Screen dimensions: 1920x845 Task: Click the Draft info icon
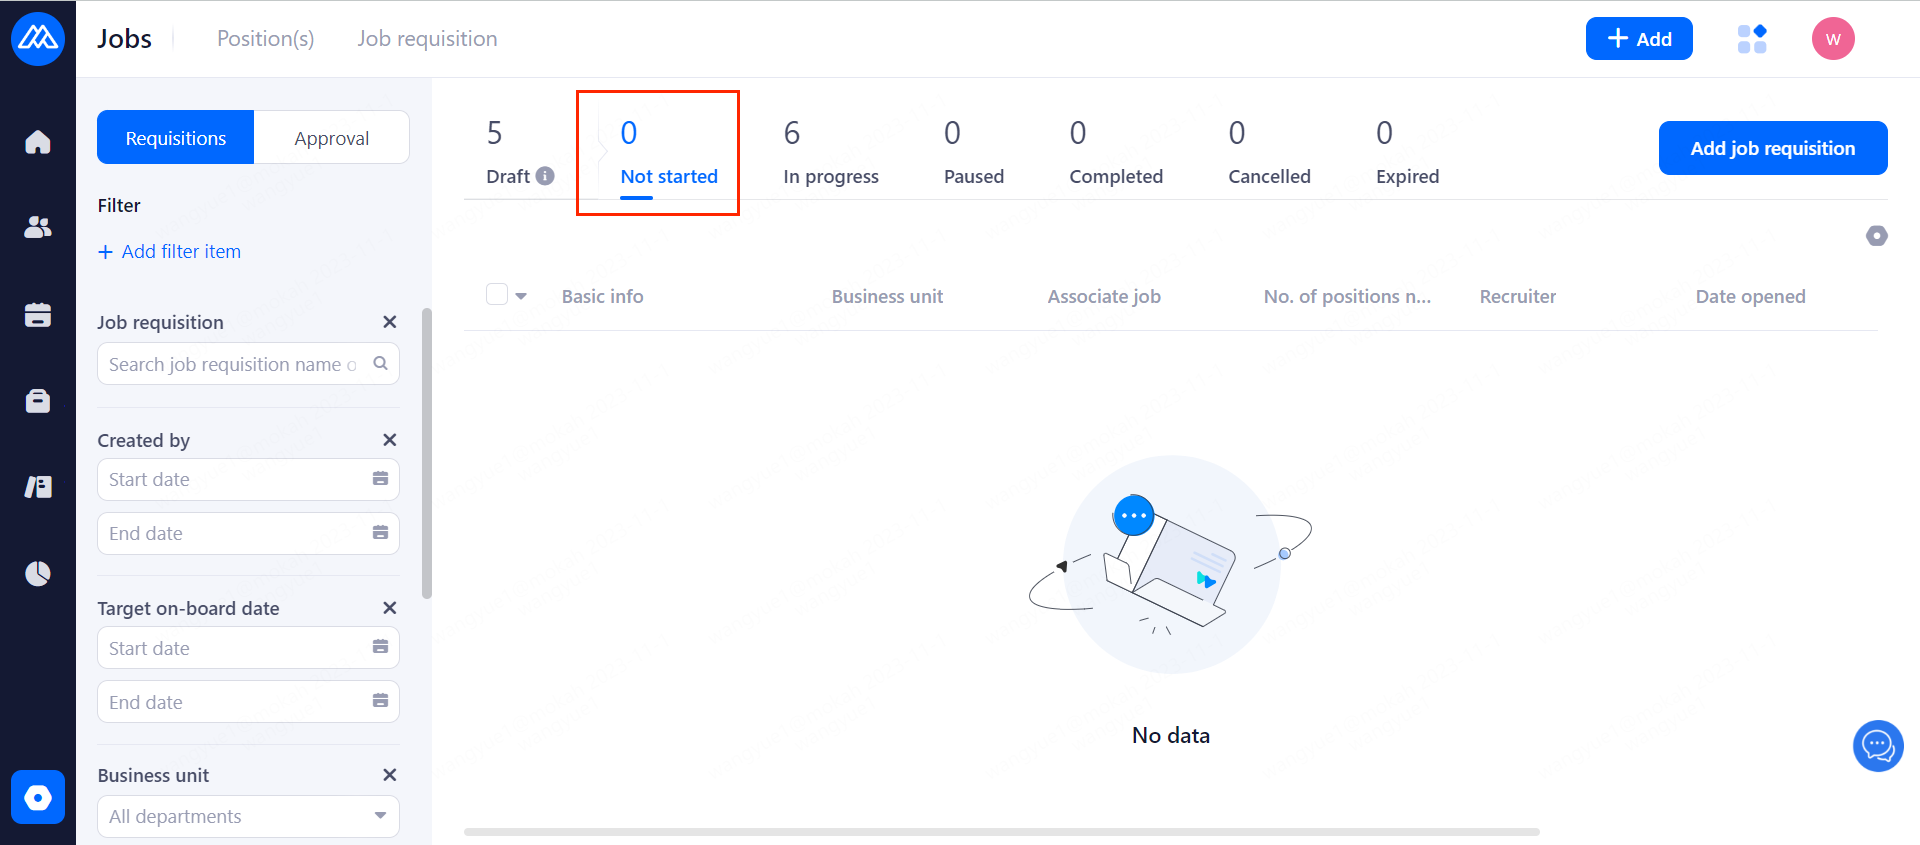point(545,176)
